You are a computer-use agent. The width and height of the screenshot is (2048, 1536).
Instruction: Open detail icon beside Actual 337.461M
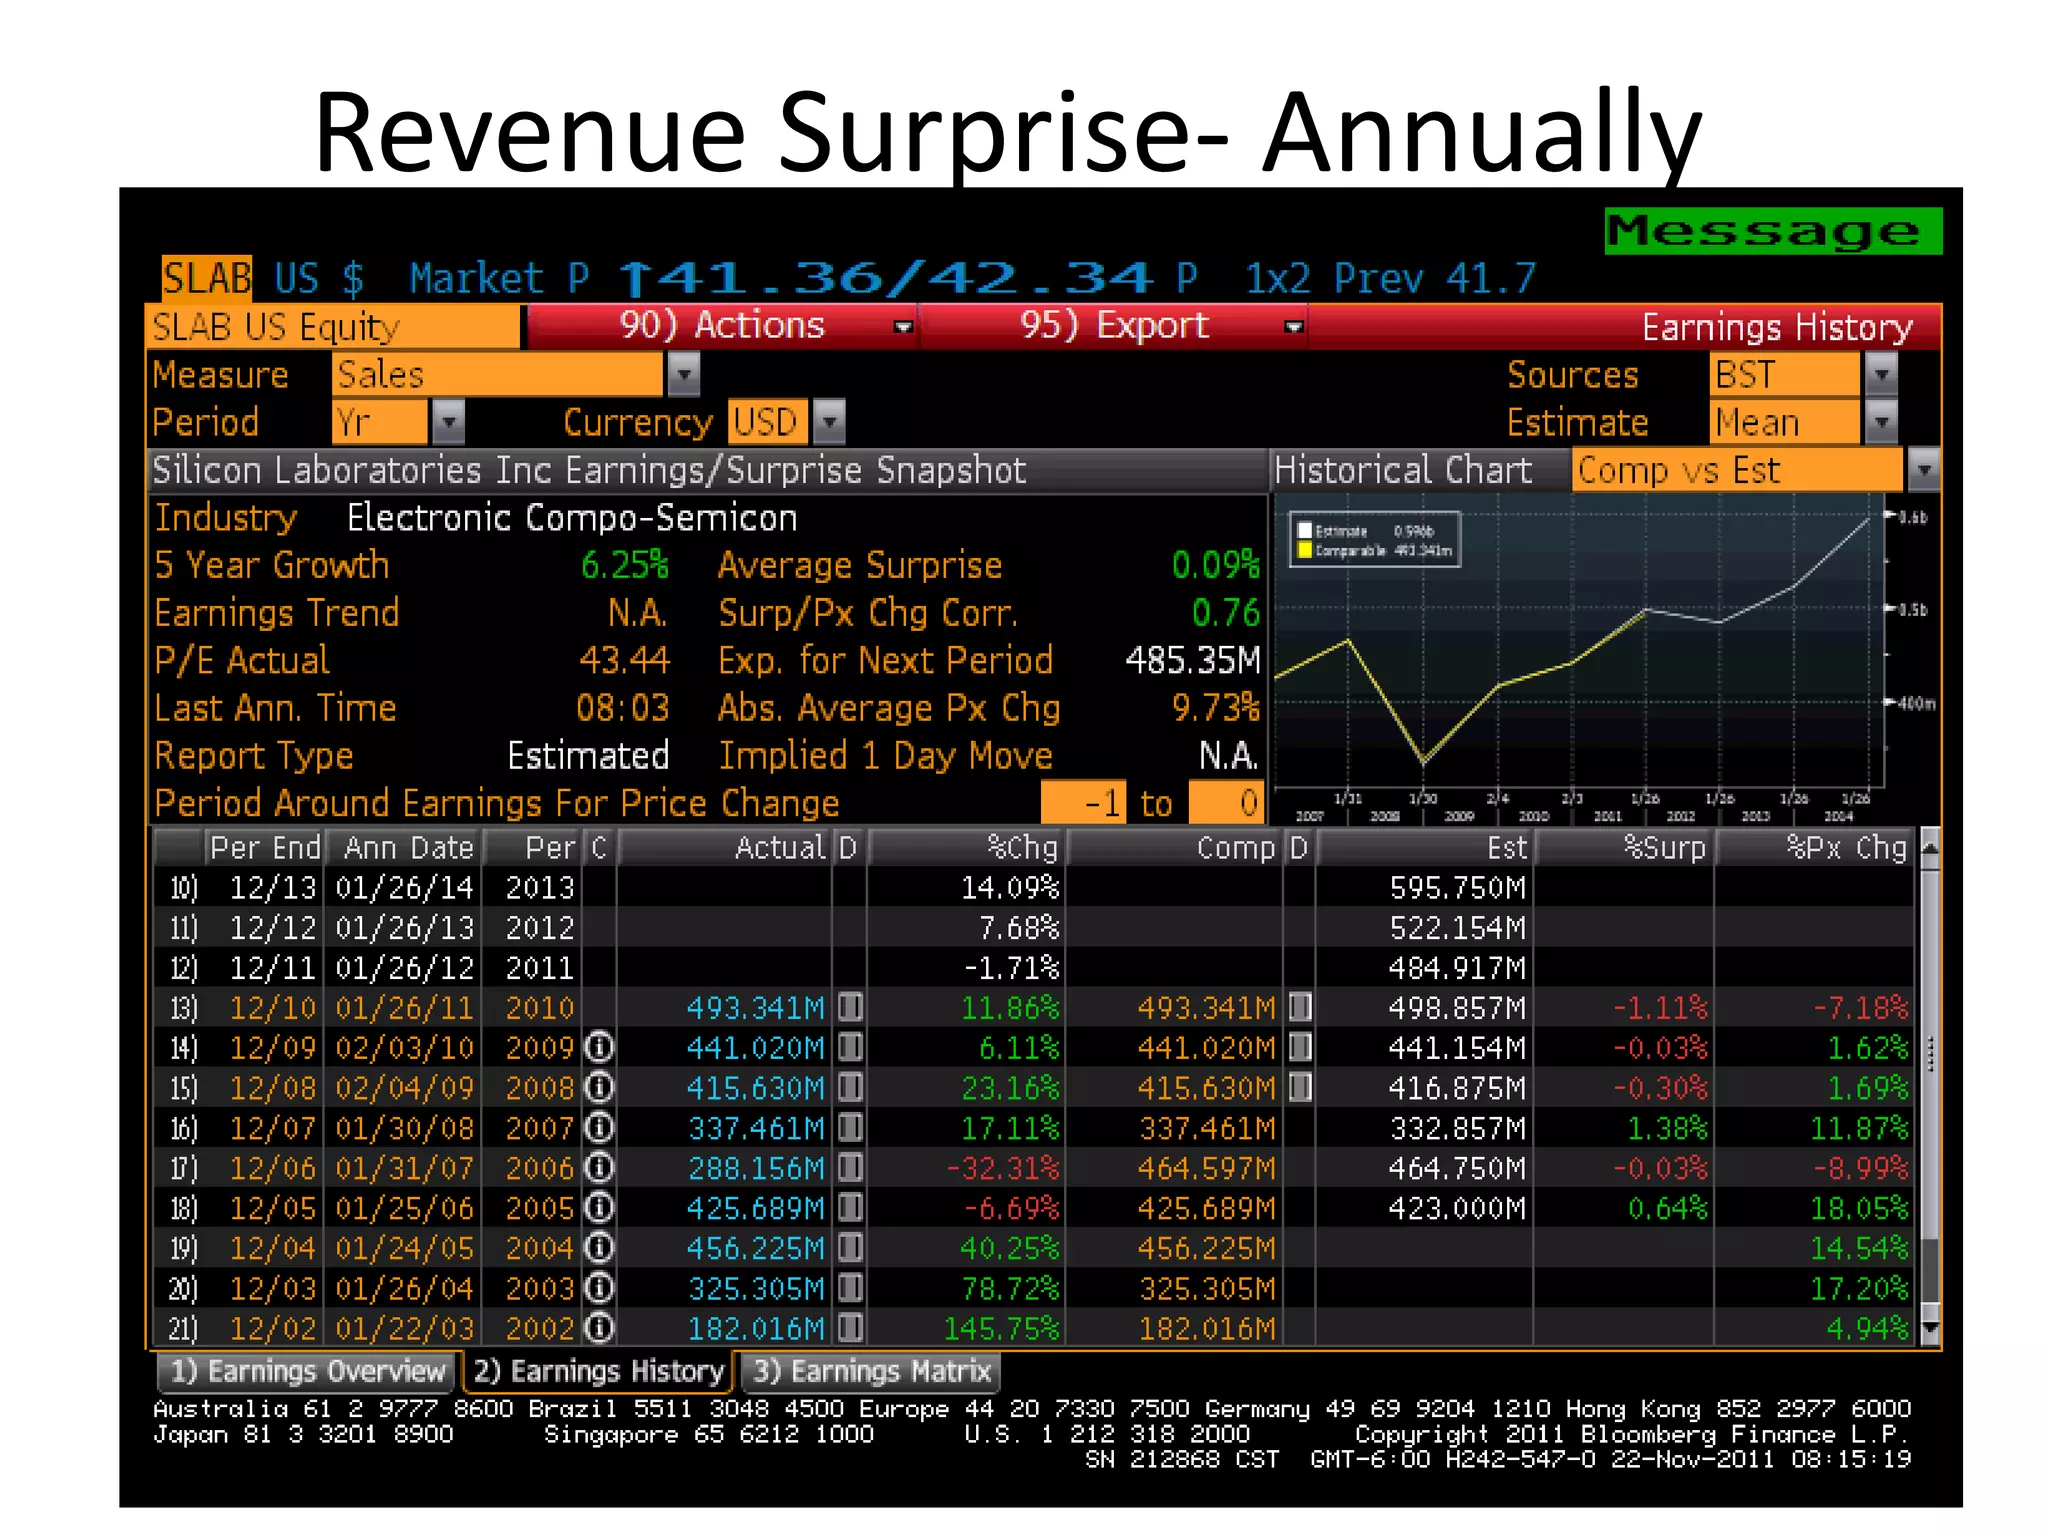click(850, 1127)
